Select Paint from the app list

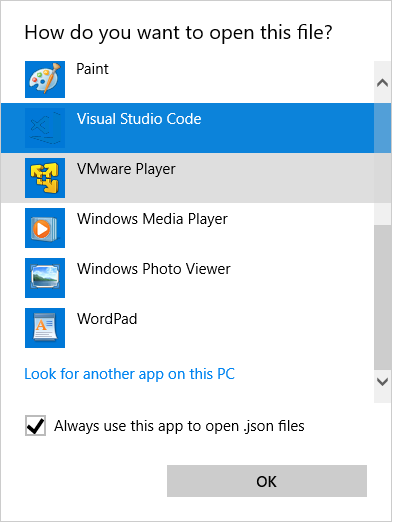92,69
